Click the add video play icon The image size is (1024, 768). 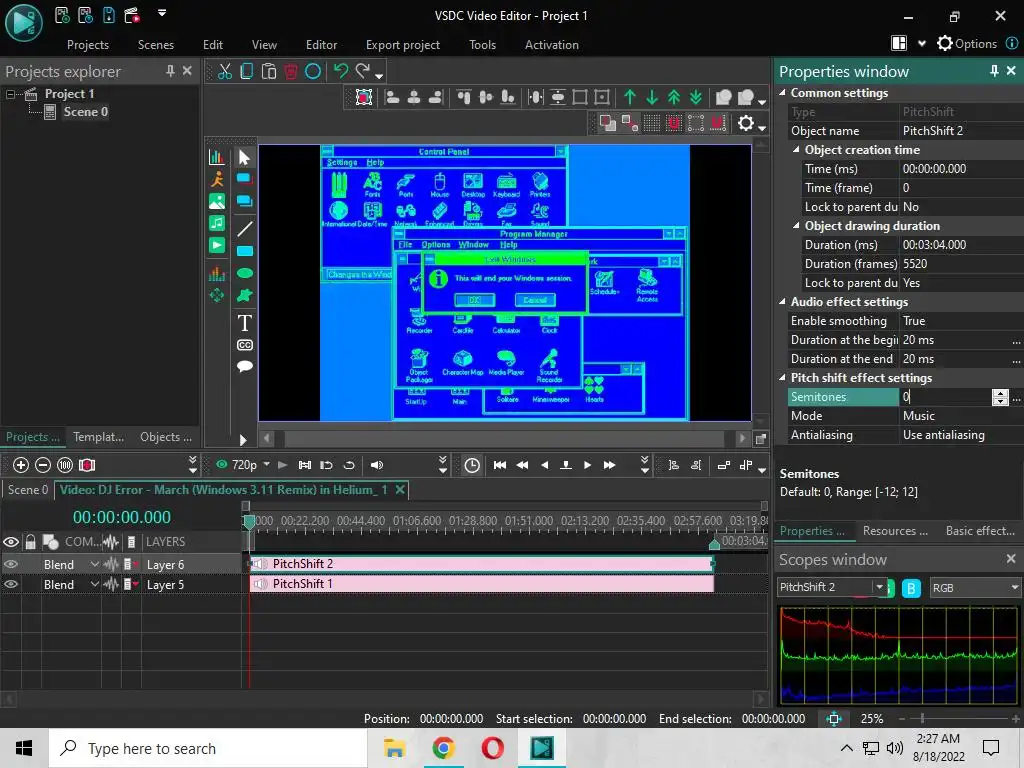217,245
